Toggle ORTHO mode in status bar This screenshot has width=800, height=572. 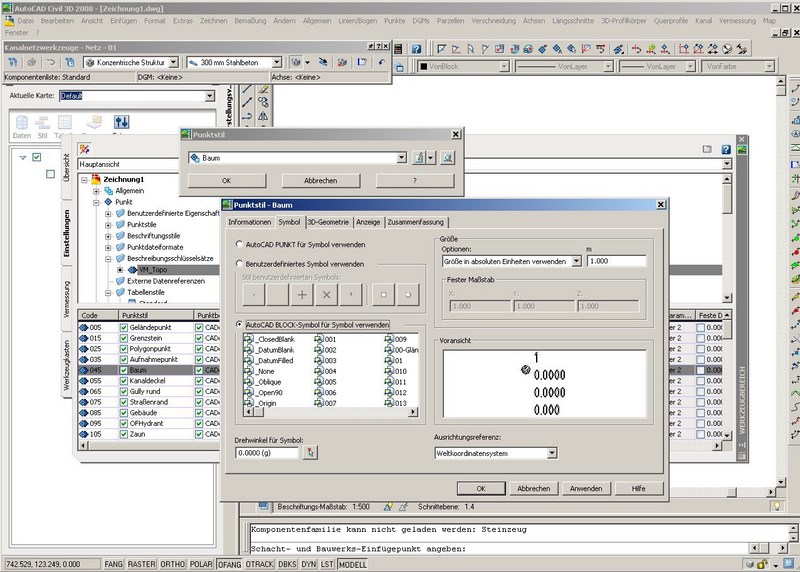[x=172, y=564]
